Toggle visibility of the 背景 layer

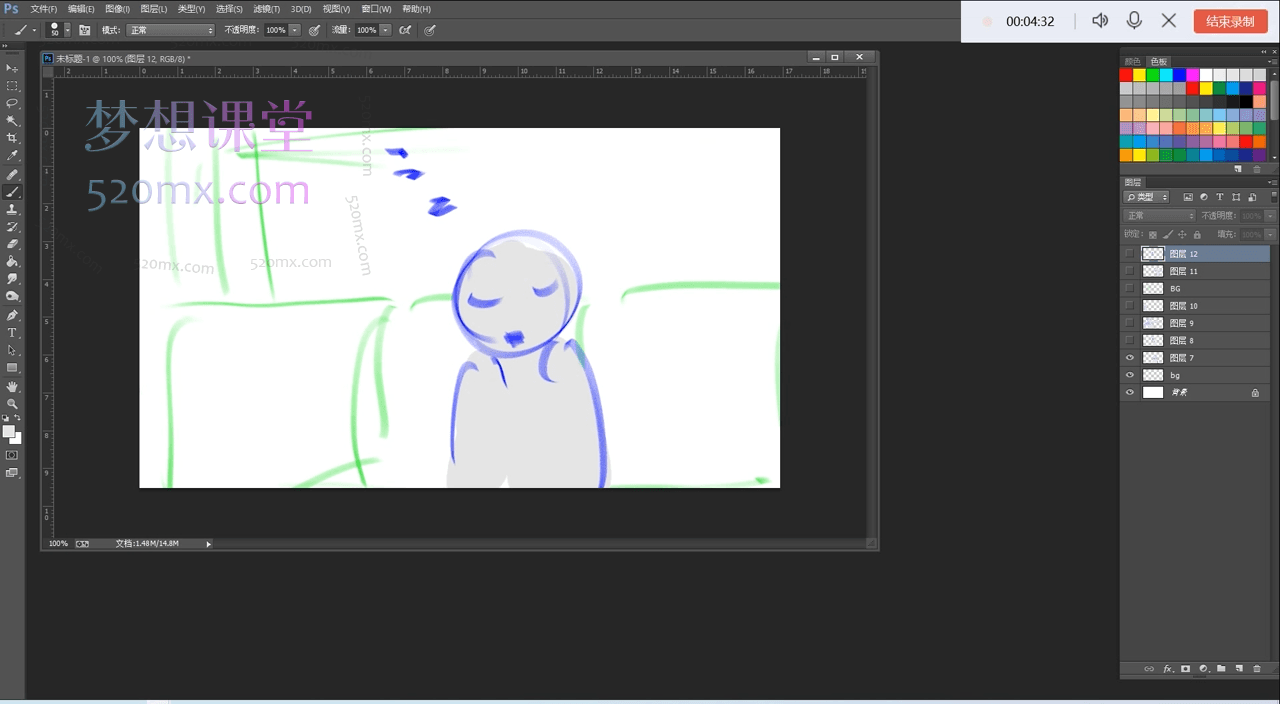point(1130,393)
